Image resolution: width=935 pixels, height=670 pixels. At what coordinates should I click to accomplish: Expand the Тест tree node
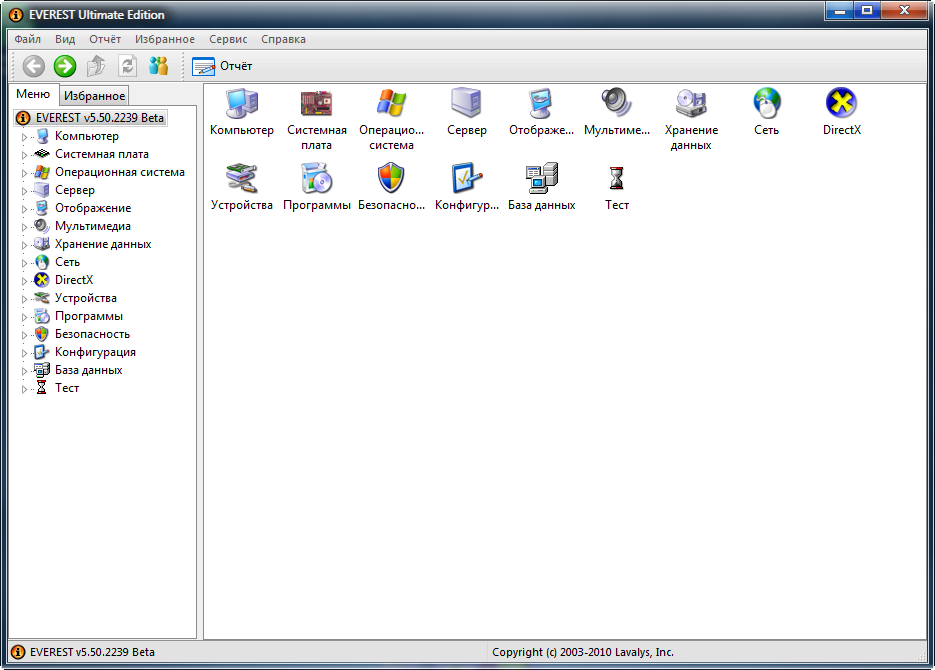tap(24, 389)
